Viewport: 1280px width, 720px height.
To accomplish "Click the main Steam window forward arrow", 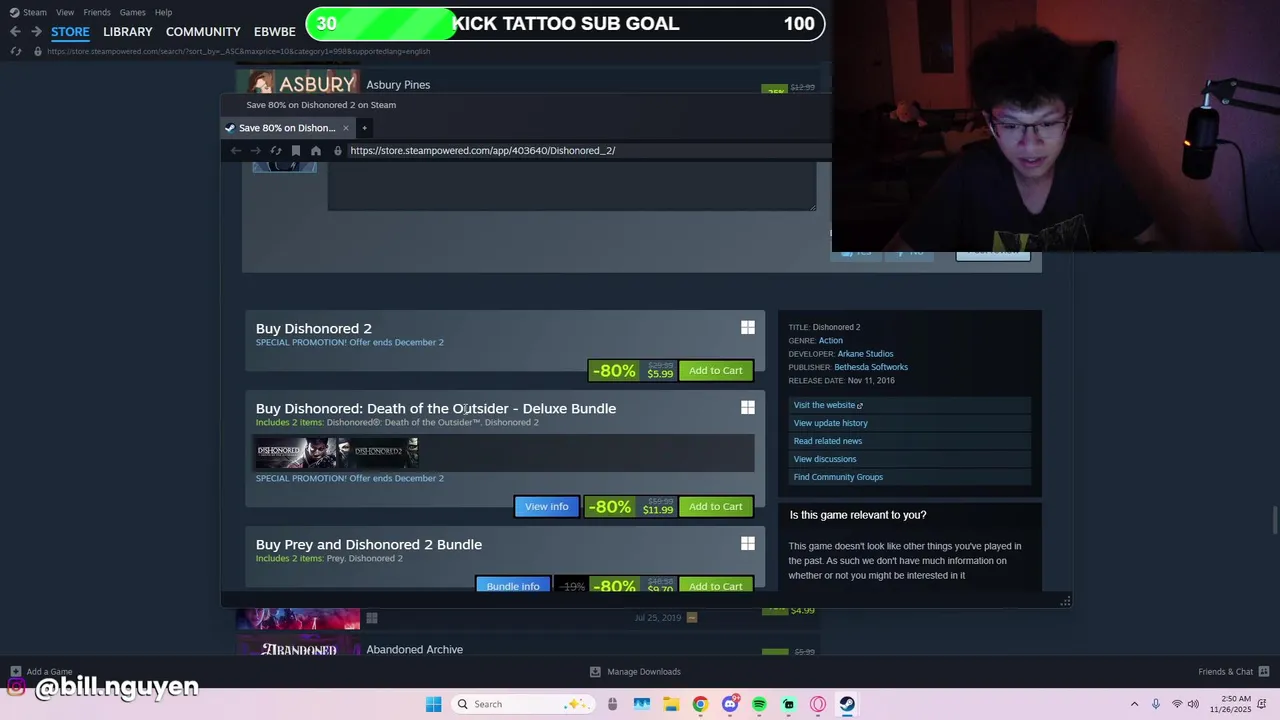I will 36,32.
